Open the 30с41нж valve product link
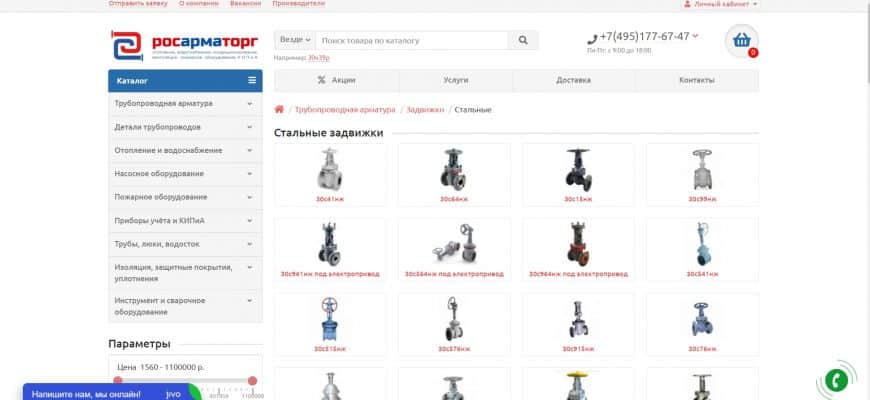Viewport: 870px width, 400px height. [x=330, y=199]
